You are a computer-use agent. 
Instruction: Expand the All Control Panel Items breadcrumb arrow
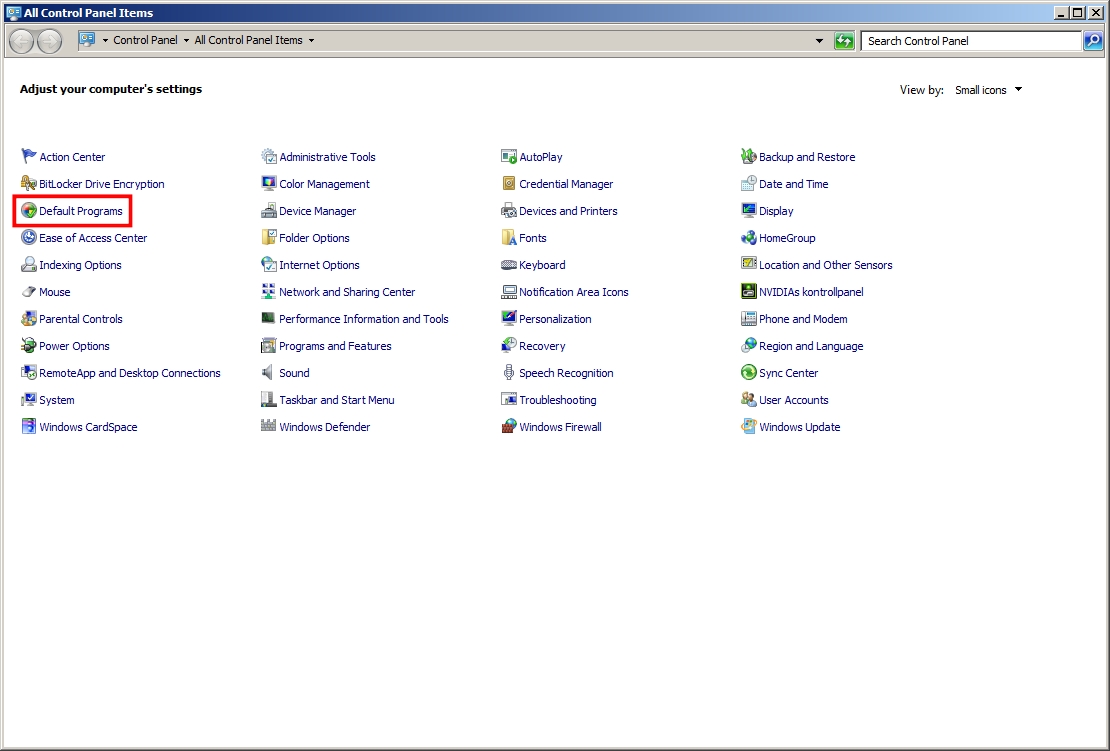point(311,40)
